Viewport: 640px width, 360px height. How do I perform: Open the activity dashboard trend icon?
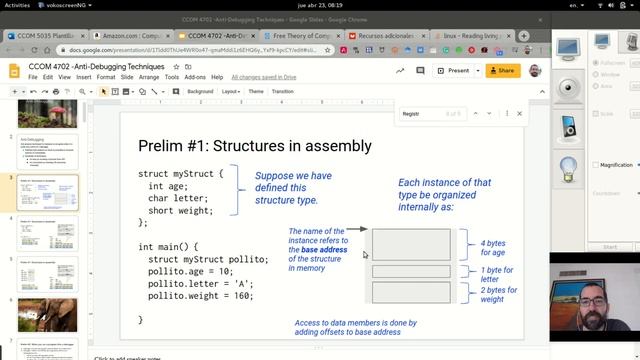point(400,71)
